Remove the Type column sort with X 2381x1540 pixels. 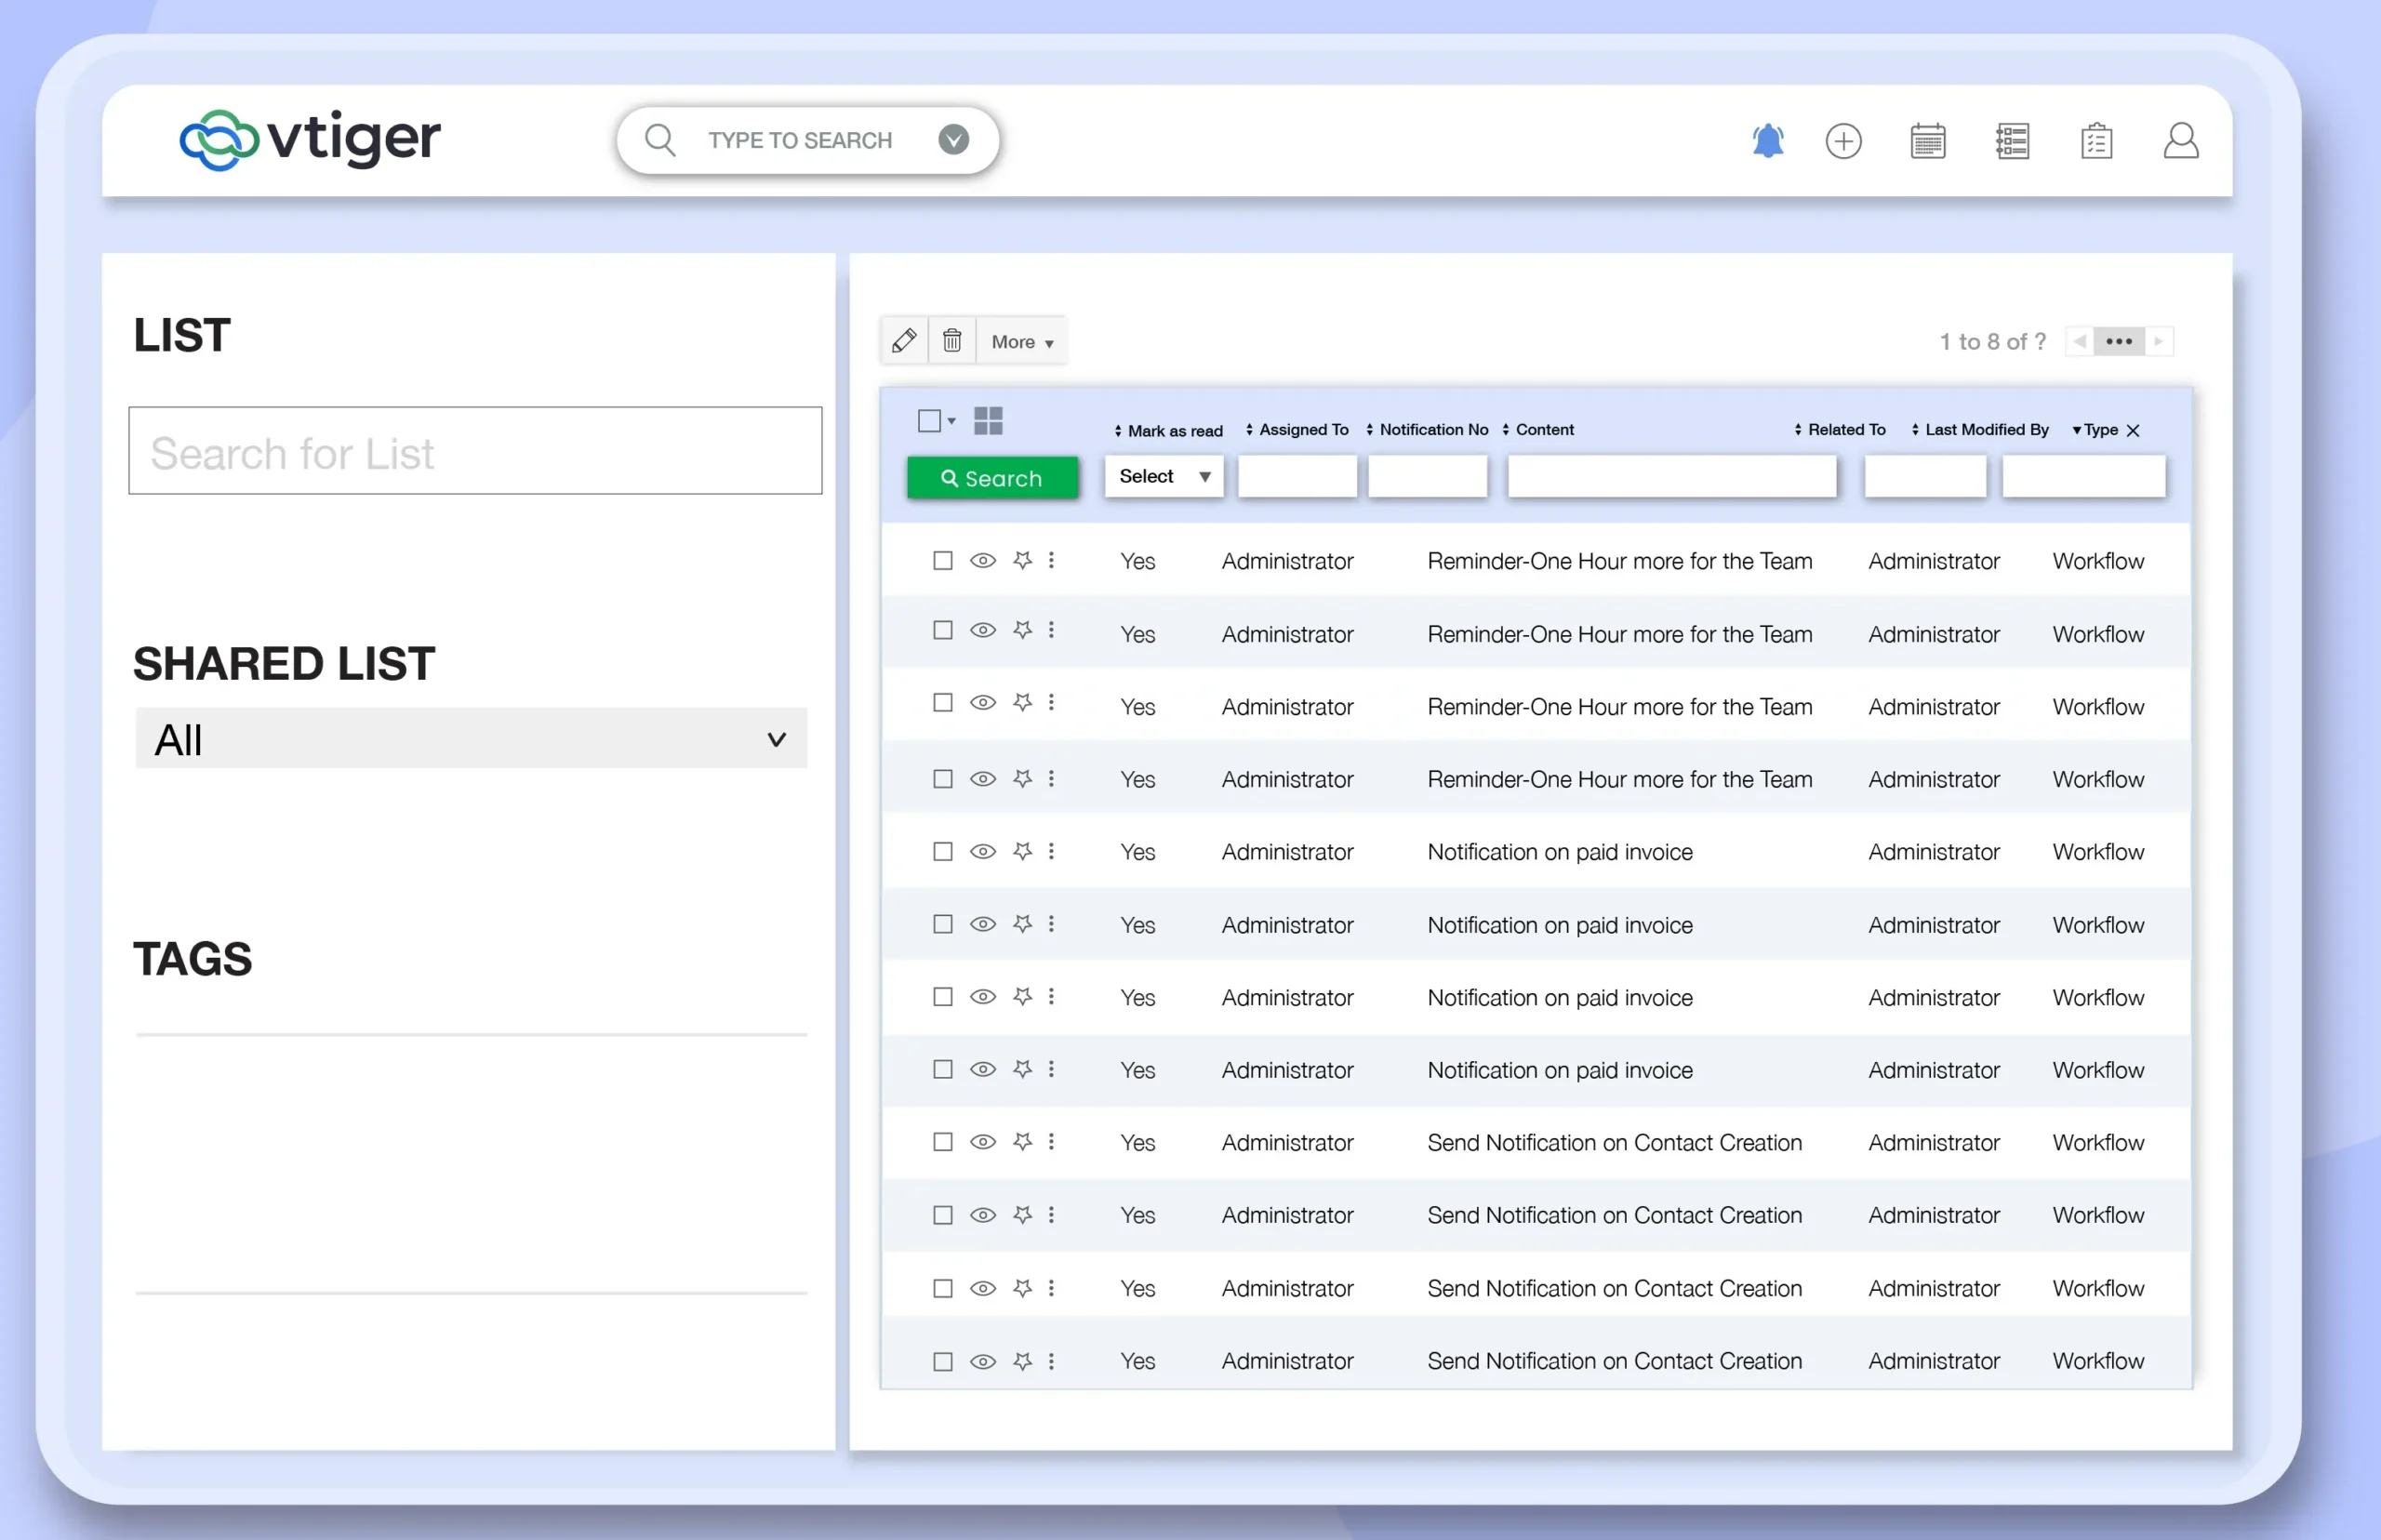pyautogui.click(x=2133, y=430)
